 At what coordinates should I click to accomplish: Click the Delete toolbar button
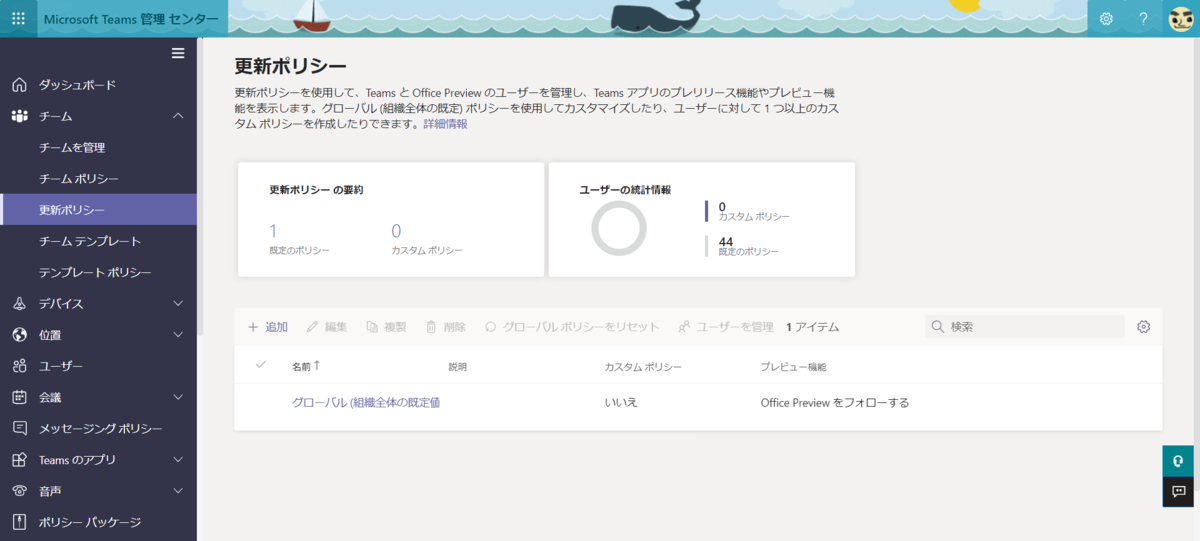446,327
